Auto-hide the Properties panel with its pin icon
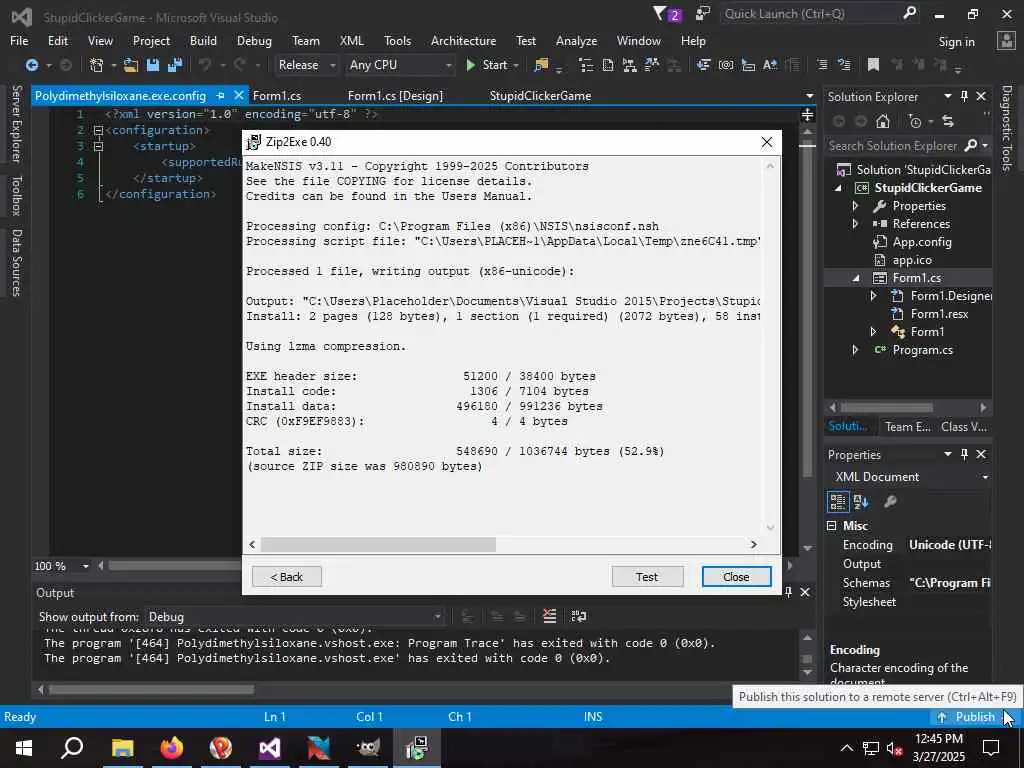This screenshot has height=768, width=1024. (x=965, y=454)
